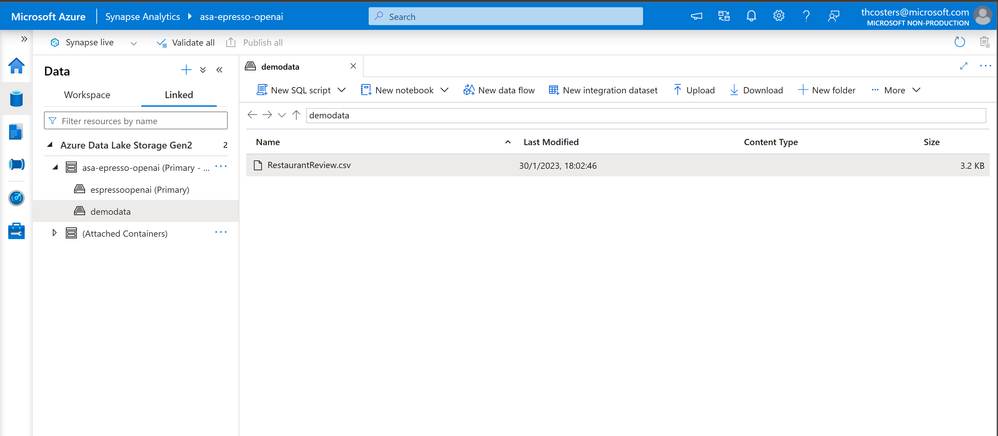Screen dimensions: 998x436
Task: Expand the left navigation rail chevrons
Action: pos(24,39)
